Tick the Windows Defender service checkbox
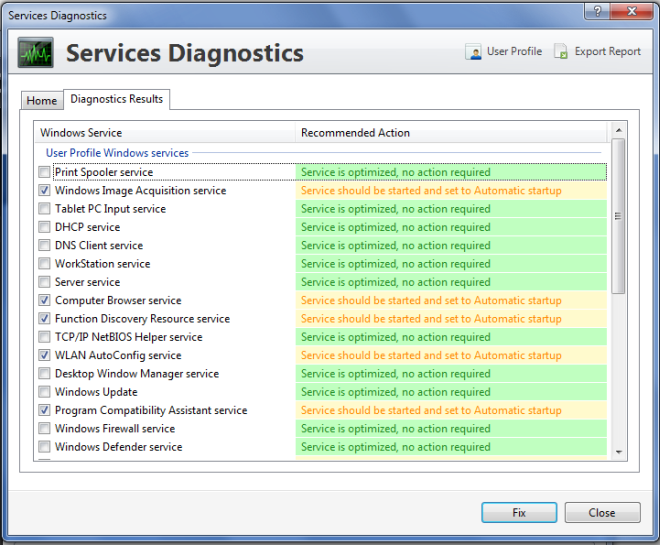The image size is (660, 545). 44,447
